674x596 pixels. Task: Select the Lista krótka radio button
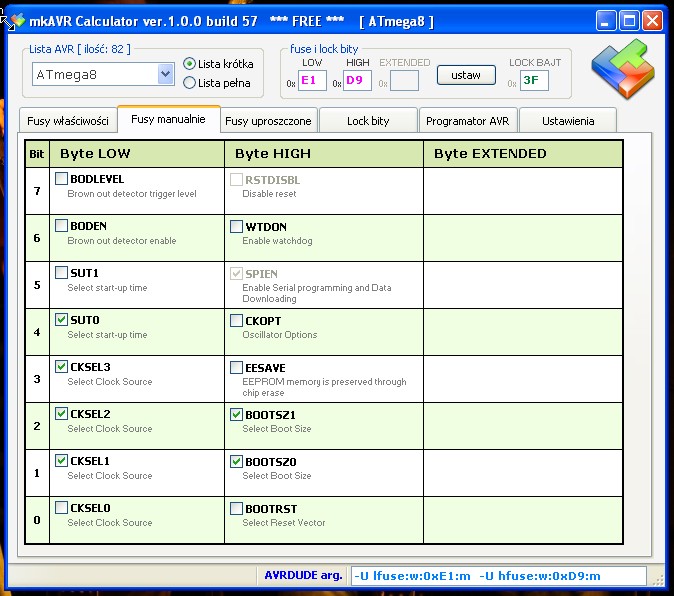(189, 64)
